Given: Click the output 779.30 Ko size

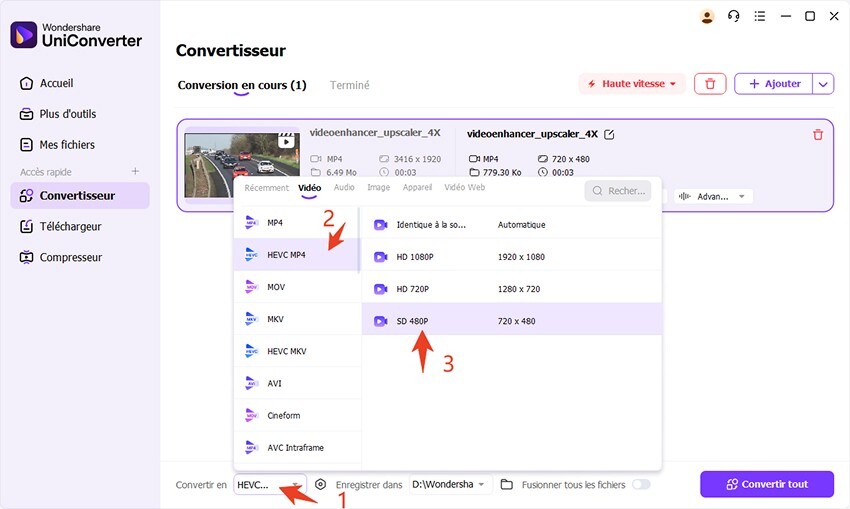Looking at the screenshot, I should coord(502,172).
